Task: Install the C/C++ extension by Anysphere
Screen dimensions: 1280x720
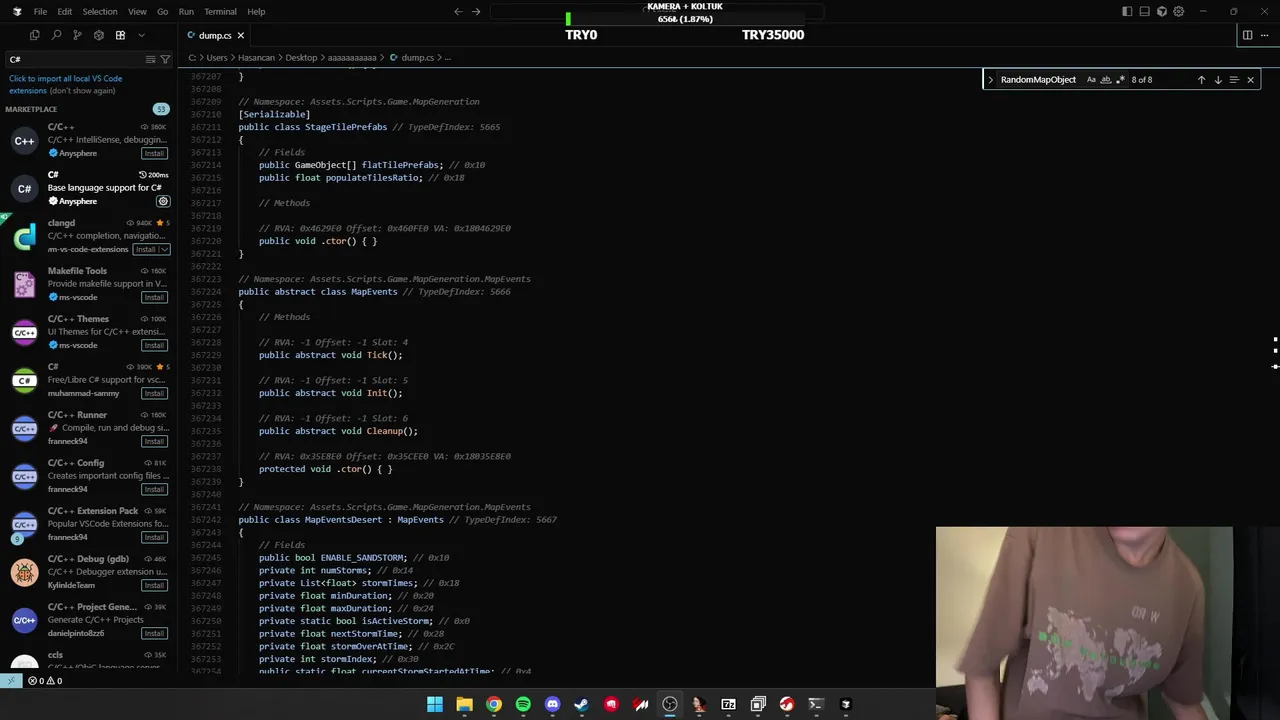Action: coord(154,153)
